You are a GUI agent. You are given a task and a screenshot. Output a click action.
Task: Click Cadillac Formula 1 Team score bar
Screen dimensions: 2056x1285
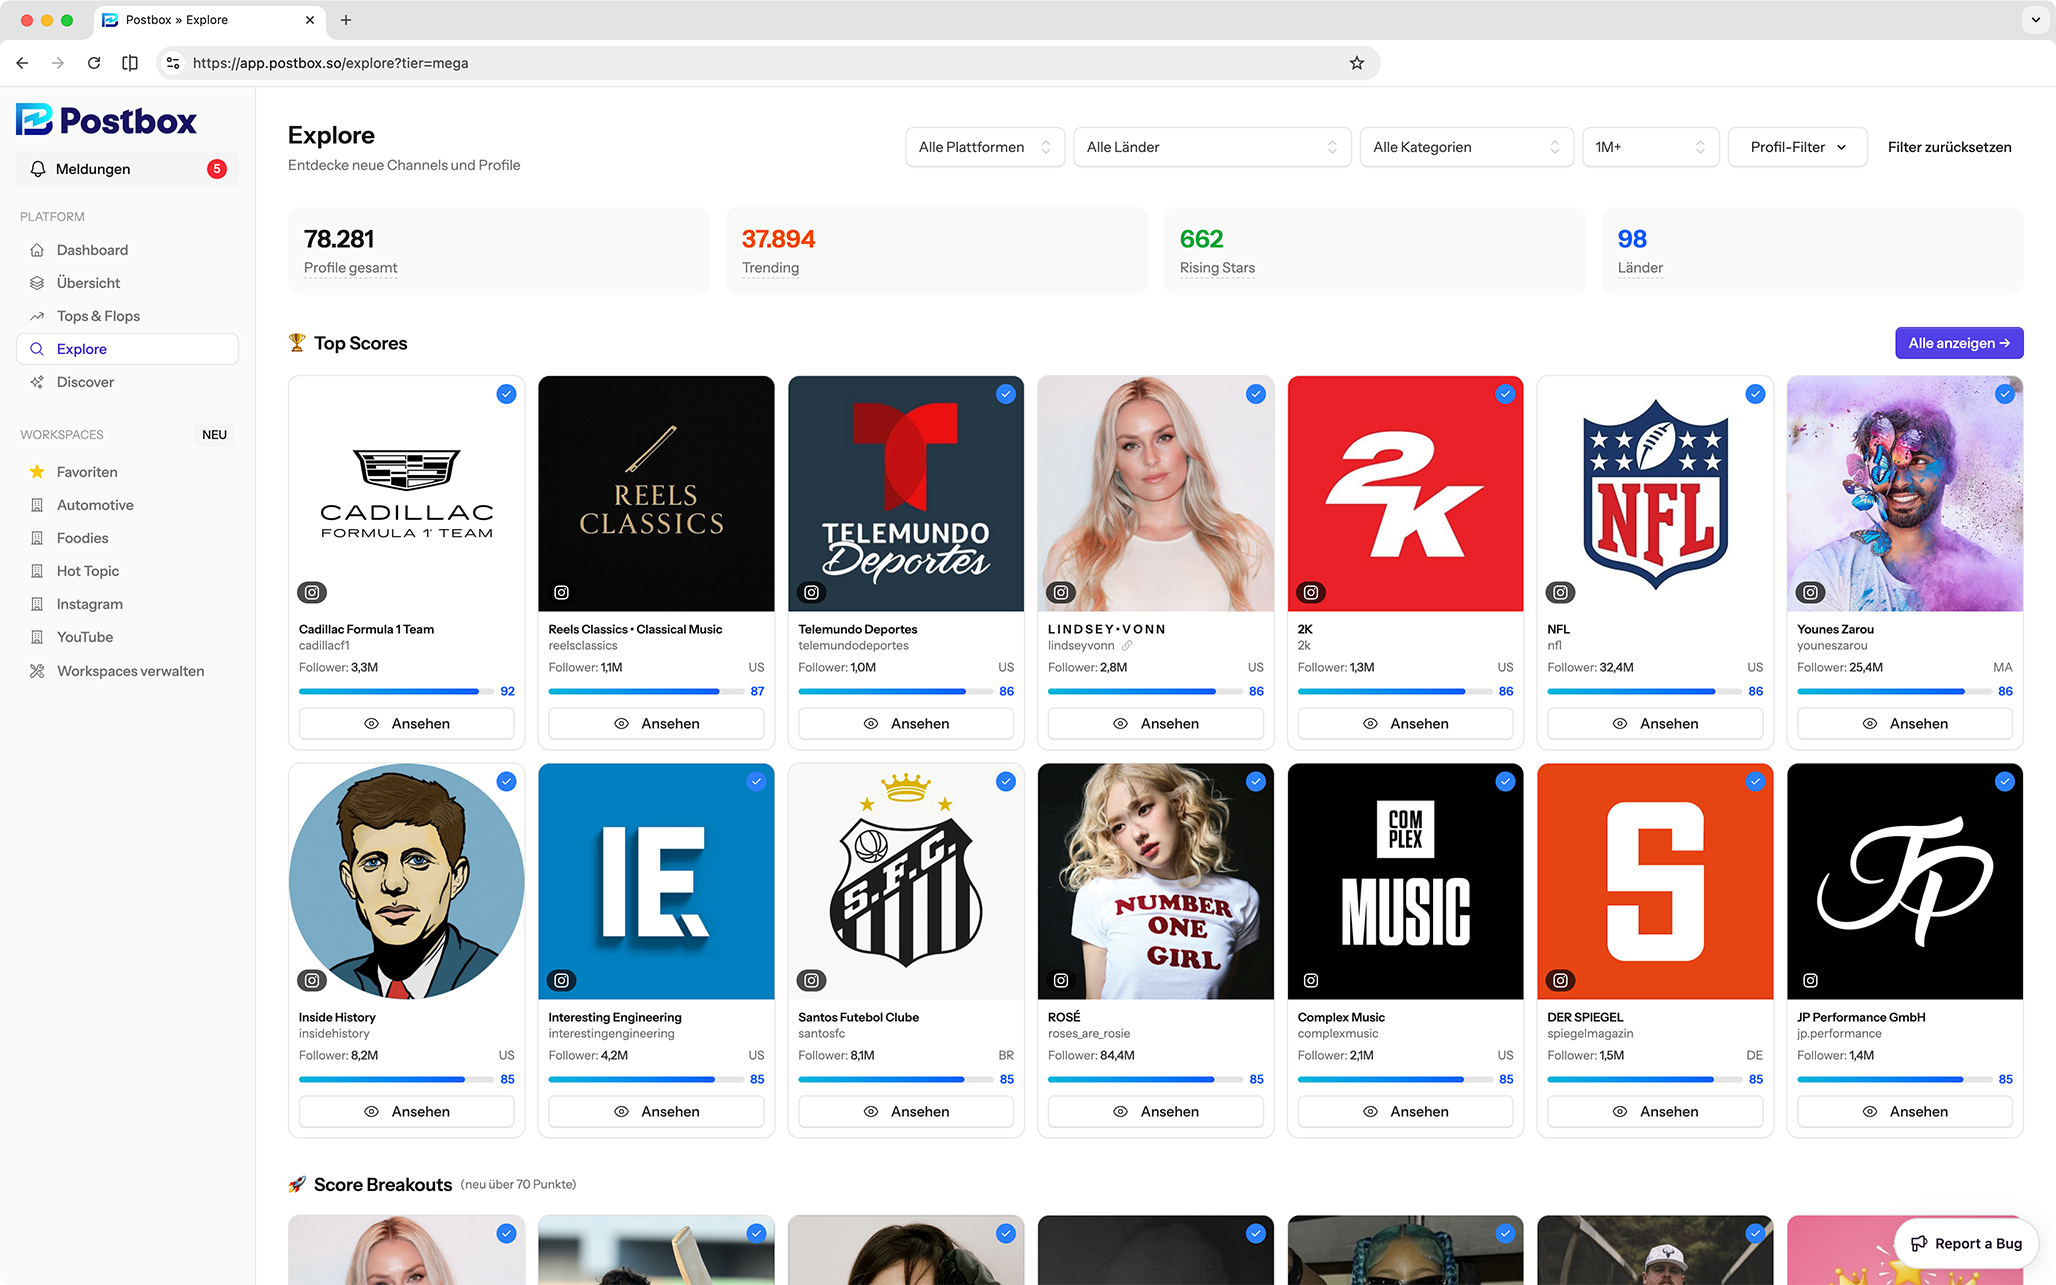(395, 691)
